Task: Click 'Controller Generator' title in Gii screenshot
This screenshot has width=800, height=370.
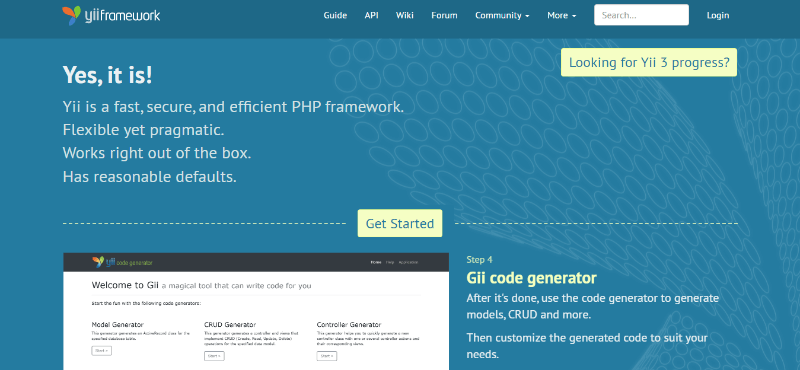Action: (x=349, y=325)
